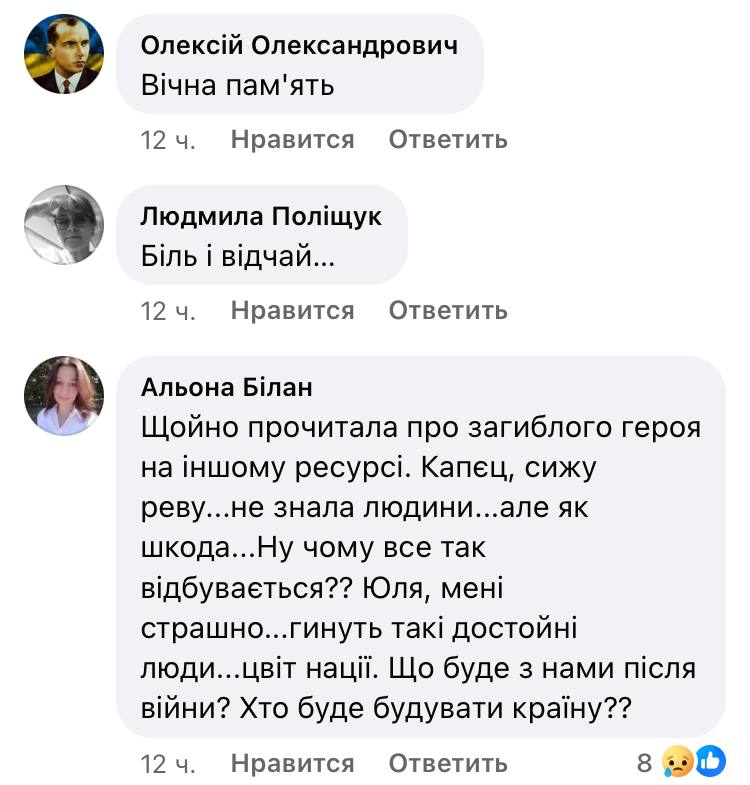Open the reaction count 8 list
This screenshot has width=750, height=785.
645,764
